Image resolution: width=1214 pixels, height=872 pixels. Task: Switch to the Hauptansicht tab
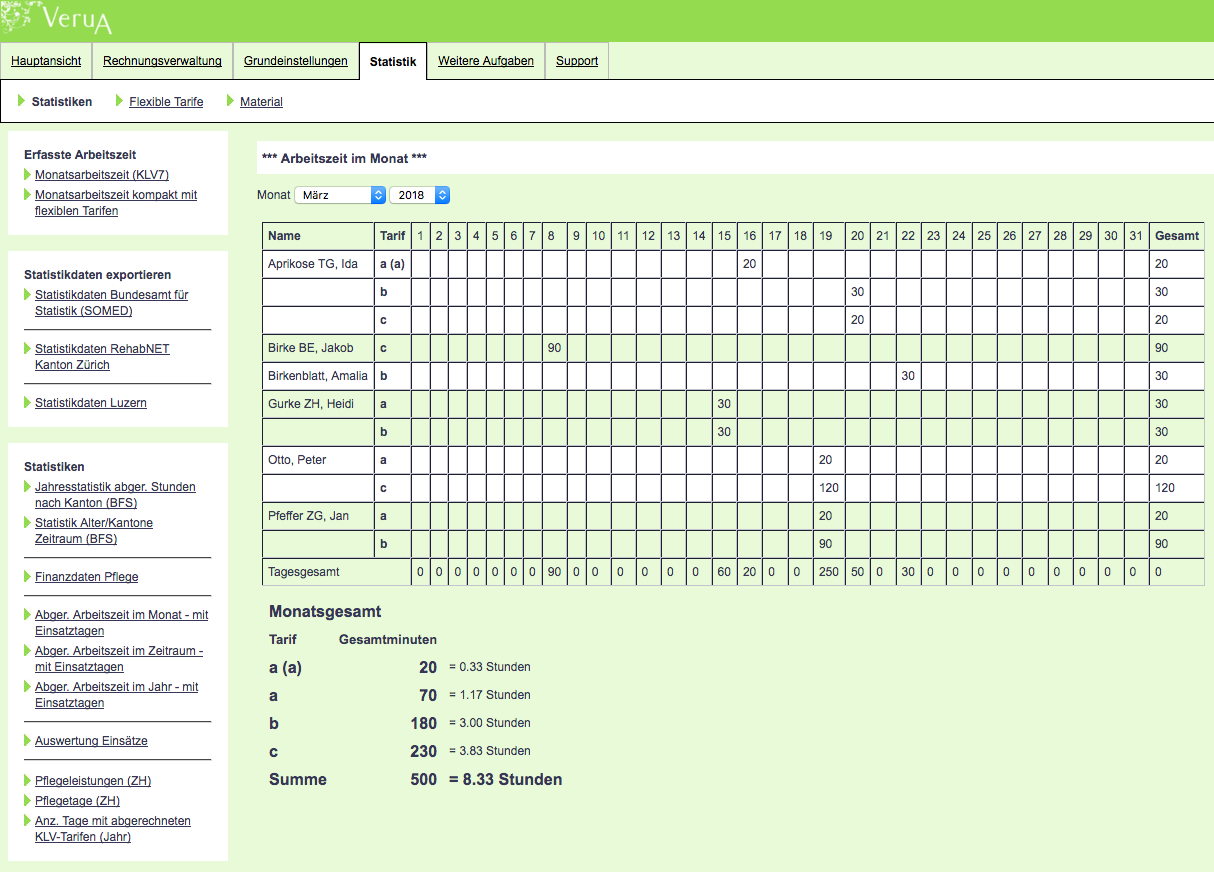coord(46,61)
